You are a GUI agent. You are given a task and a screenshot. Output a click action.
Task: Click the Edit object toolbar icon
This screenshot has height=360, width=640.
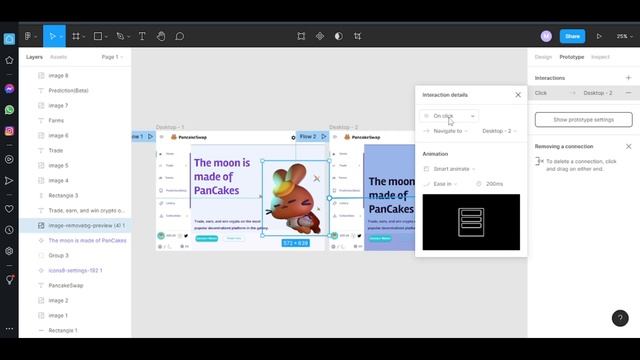coord(301,36)
